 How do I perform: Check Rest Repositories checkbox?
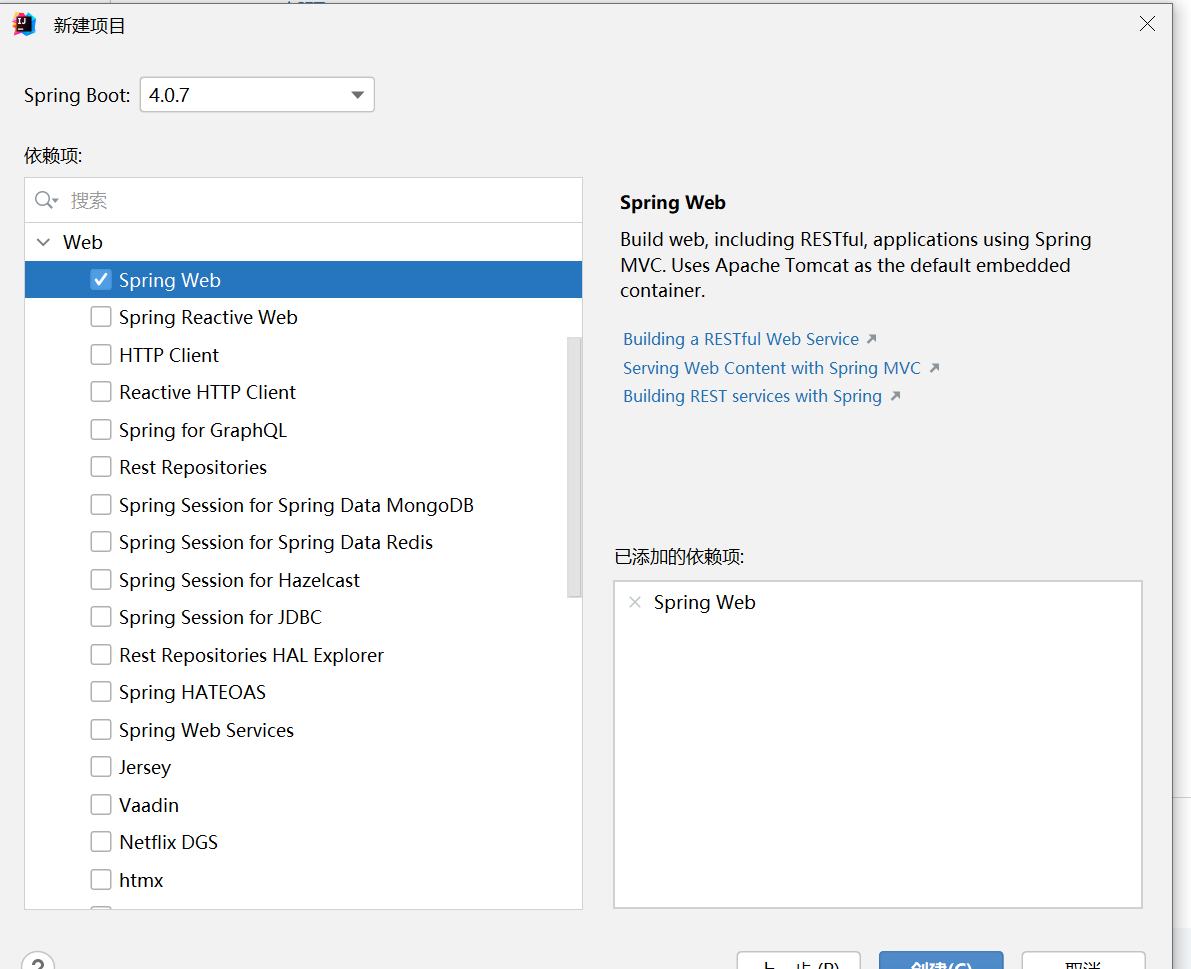tap(101, 467)
